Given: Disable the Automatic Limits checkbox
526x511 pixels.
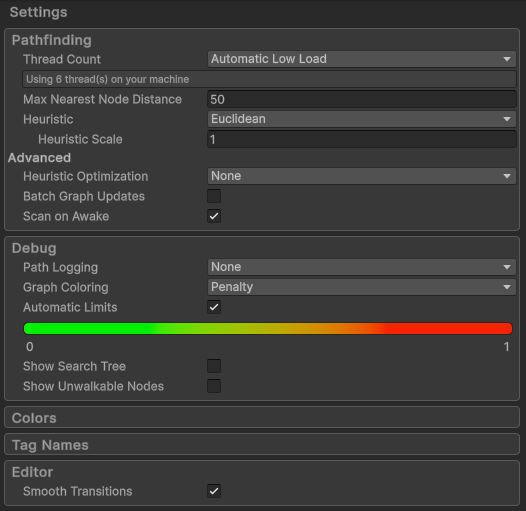Looking at the screenshot, I should (214, 307).
